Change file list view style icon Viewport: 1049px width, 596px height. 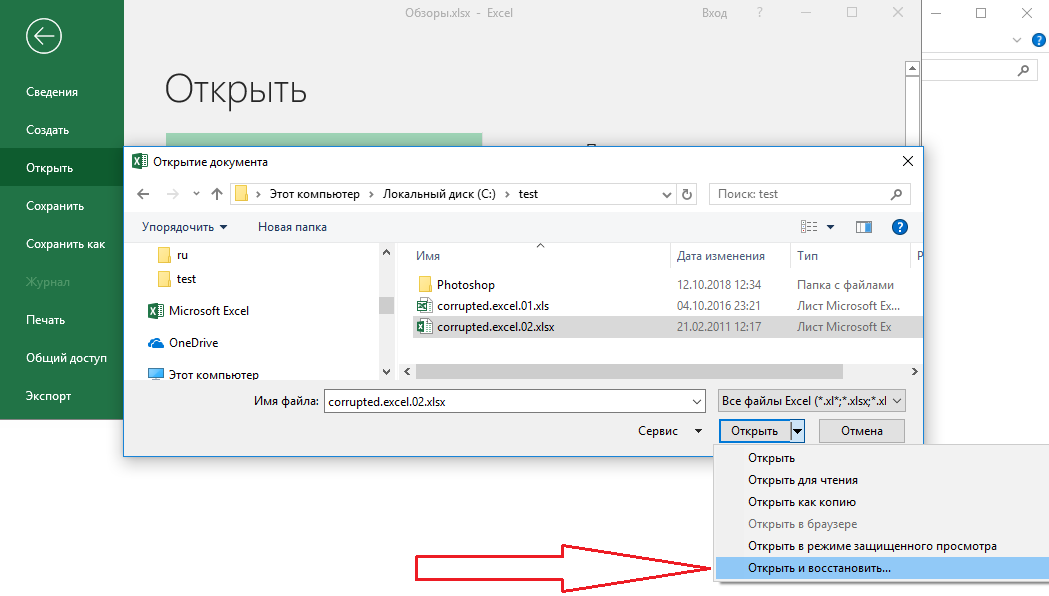click(809, 227)
